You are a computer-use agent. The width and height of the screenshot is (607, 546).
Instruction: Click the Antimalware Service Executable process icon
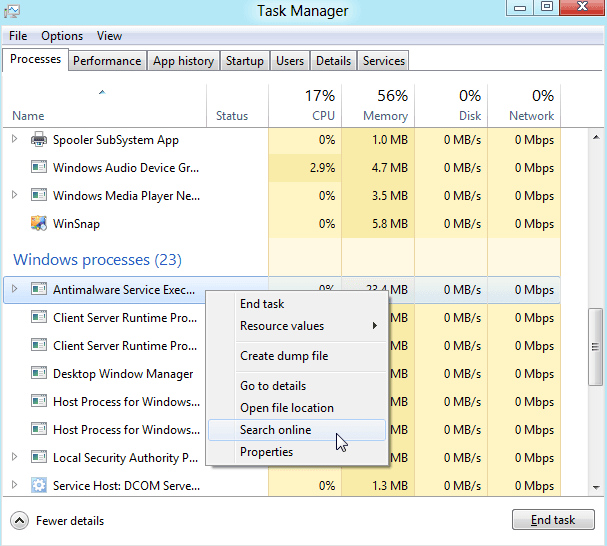[x=39, y=290]
